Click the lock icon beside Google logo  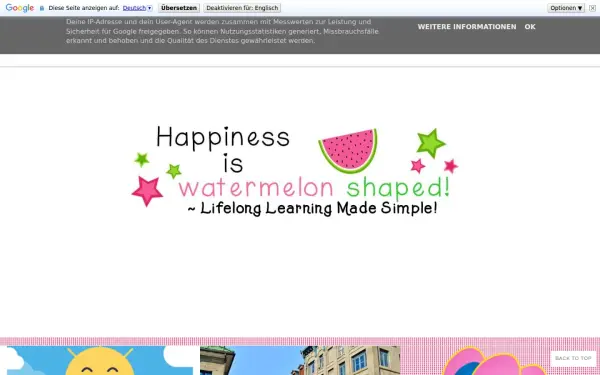(42, 8)
